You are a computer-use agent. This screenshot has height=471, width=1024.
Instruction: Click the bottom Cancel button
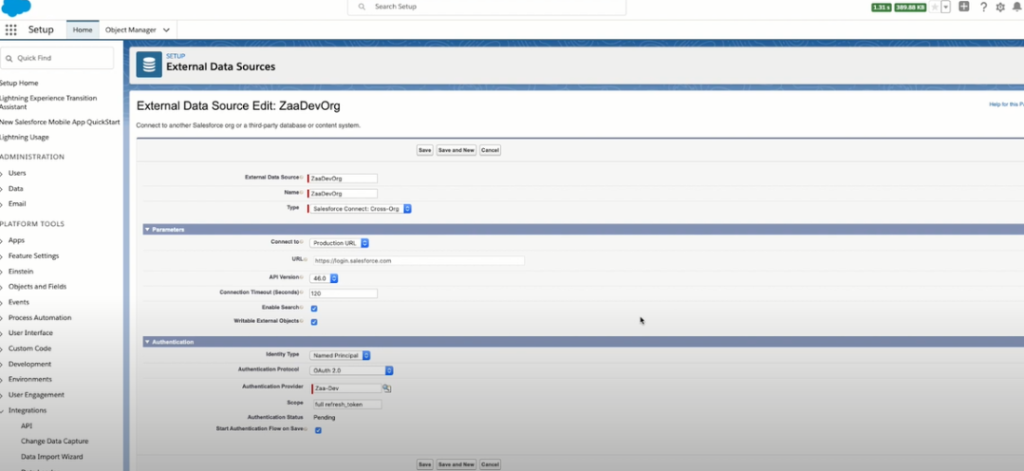click(x=490, y=465)
